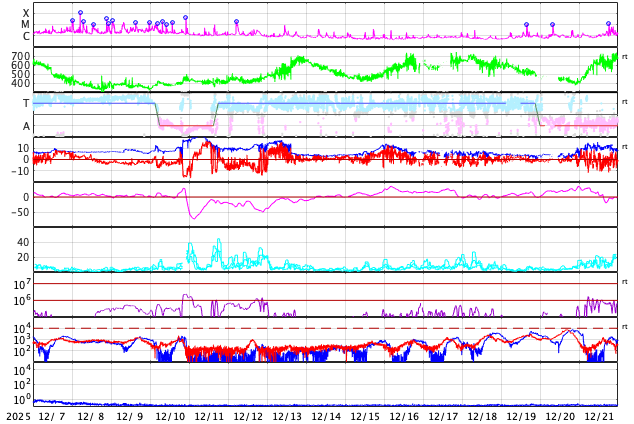Click the 2025 year label
This screenshot has width=634, height=424.
click(17, 416)
